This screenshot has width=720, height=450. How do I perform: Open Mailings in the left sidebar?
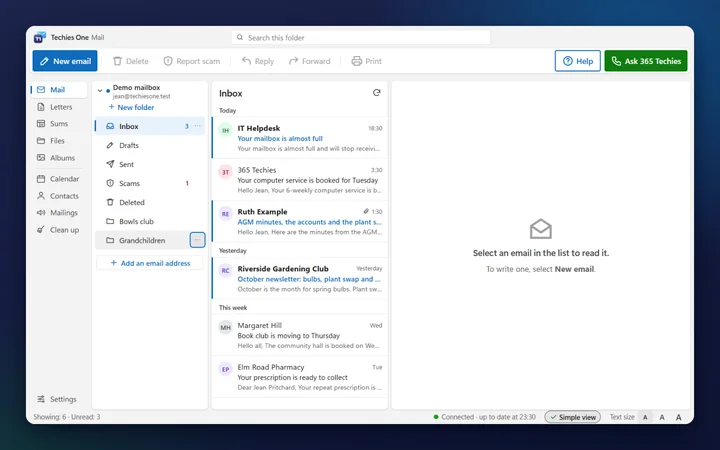pos(59,213)
